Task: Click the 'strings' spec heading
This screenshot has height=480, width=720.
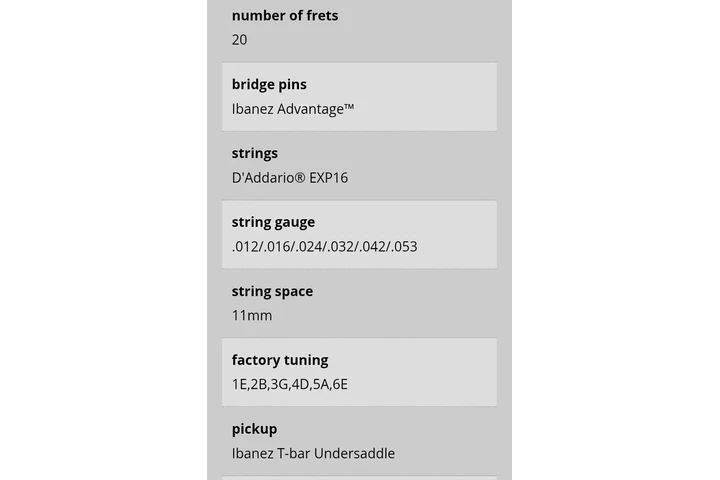Action: (255, 153)
